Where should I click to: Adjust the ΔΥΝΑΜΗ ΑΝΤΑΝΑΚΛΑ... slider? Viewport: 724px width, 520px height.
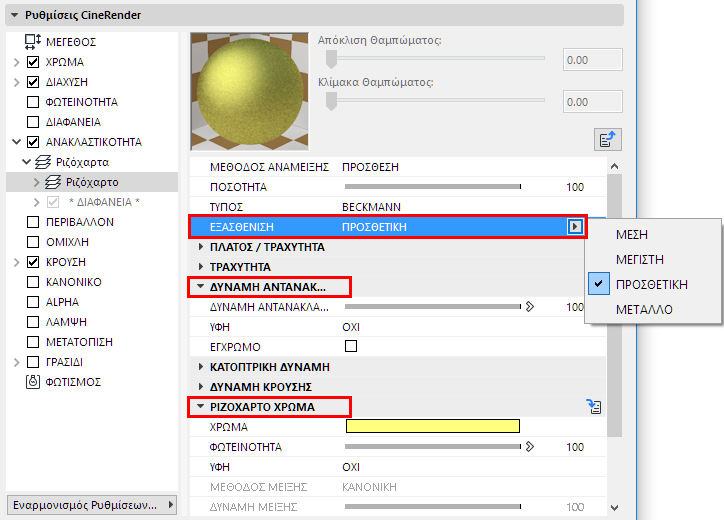(x=433, y=307)
